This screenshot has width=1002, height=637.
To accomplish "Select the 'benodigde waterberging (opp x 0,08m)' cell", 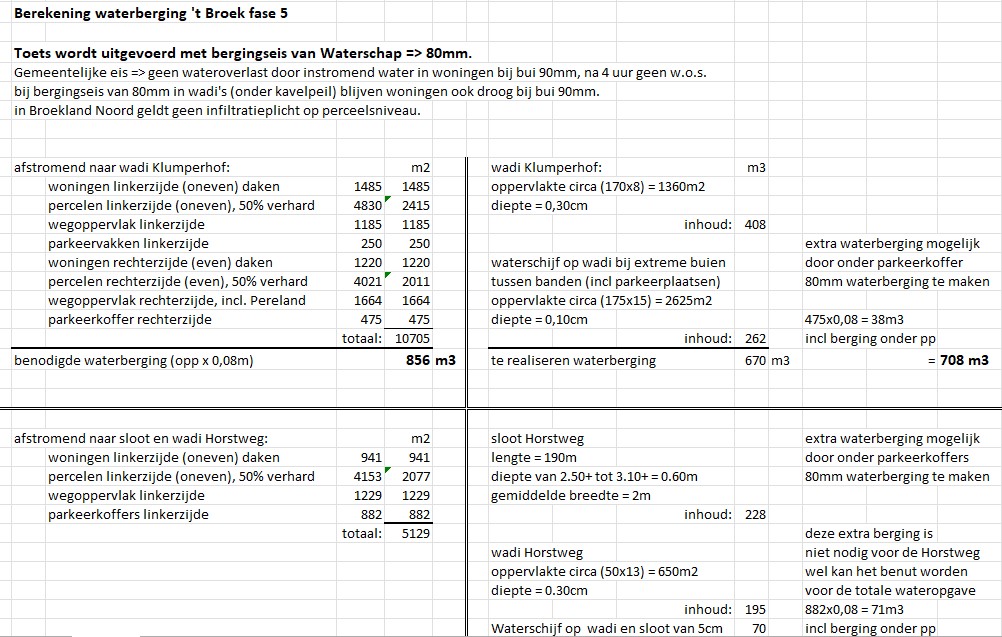I will [x=133, y=360].
